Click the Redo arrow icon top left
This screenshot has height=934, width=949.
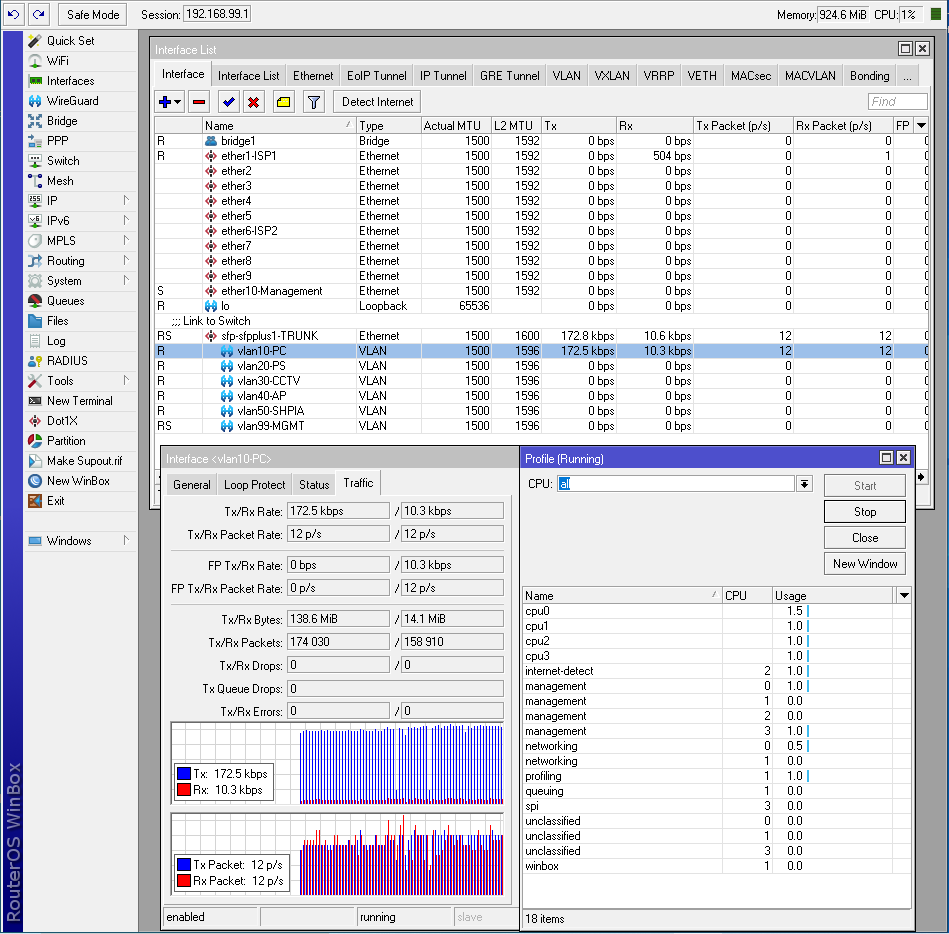coord(37,14)
